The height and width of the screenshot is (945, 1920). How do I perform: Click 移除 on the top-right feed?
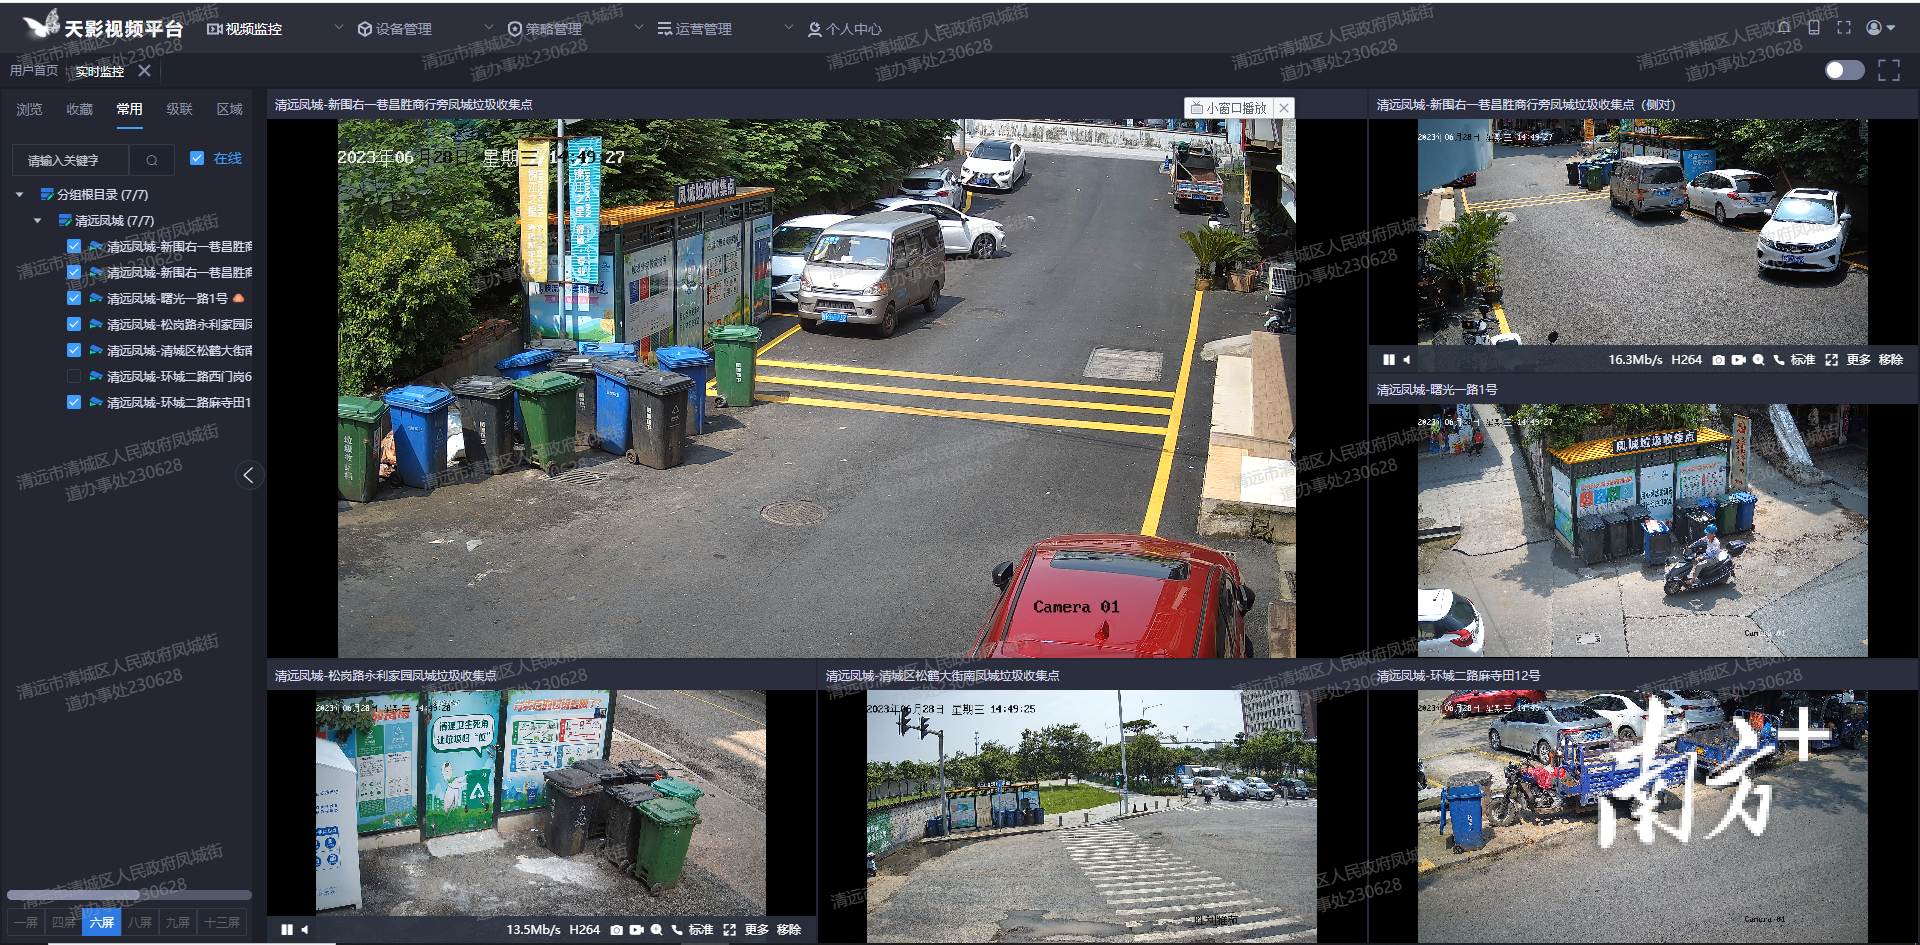pos(1890,360)
